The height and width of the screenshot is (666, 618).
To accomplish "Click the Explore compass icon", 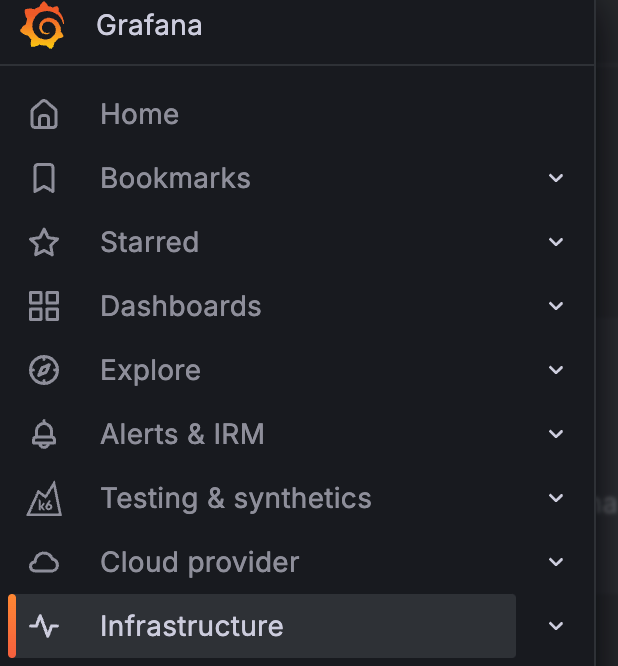I will (44, 370).
